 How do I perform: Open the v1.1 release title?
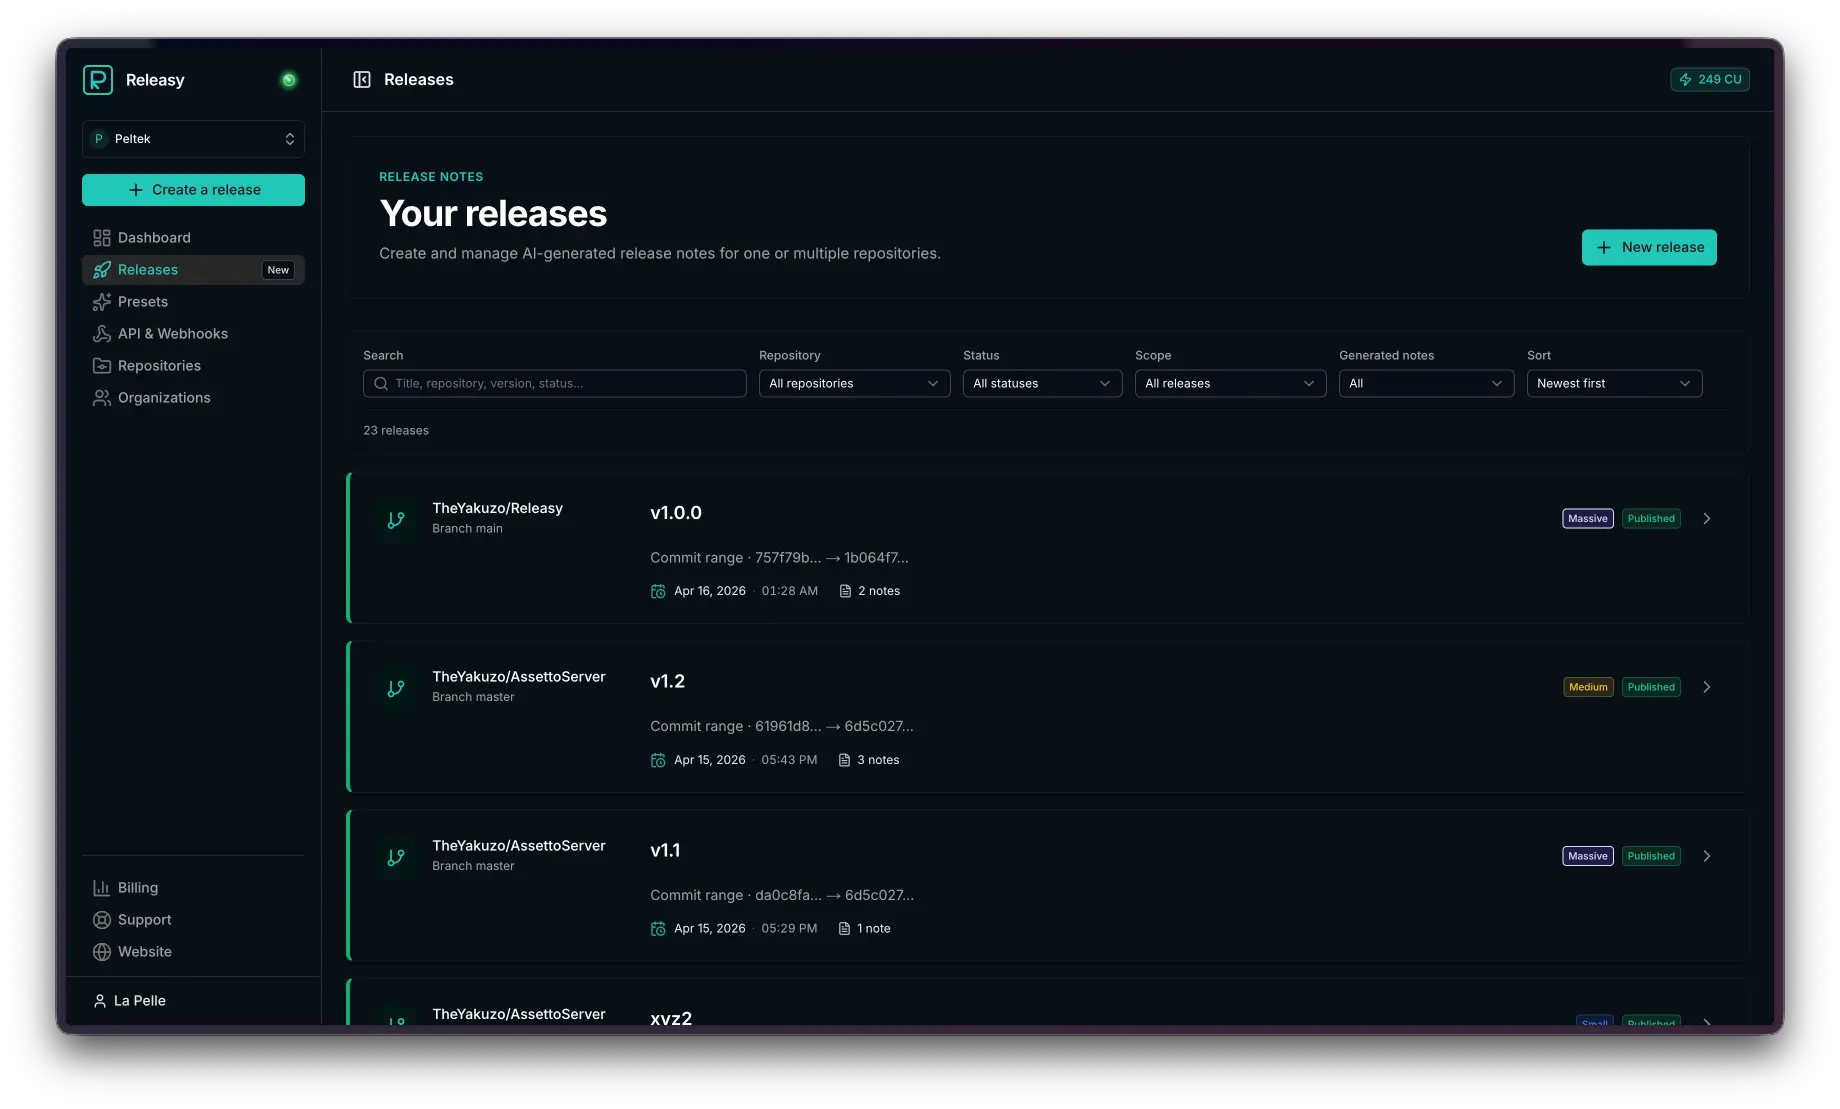pos(665,851)
